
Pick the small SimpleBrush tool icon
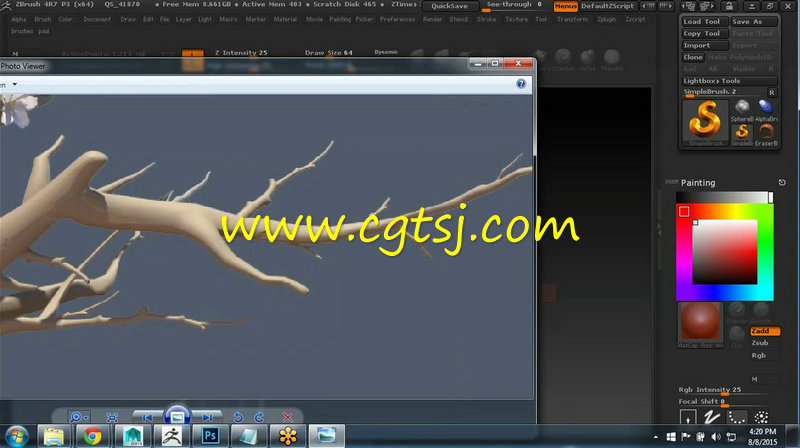point(742,135)
